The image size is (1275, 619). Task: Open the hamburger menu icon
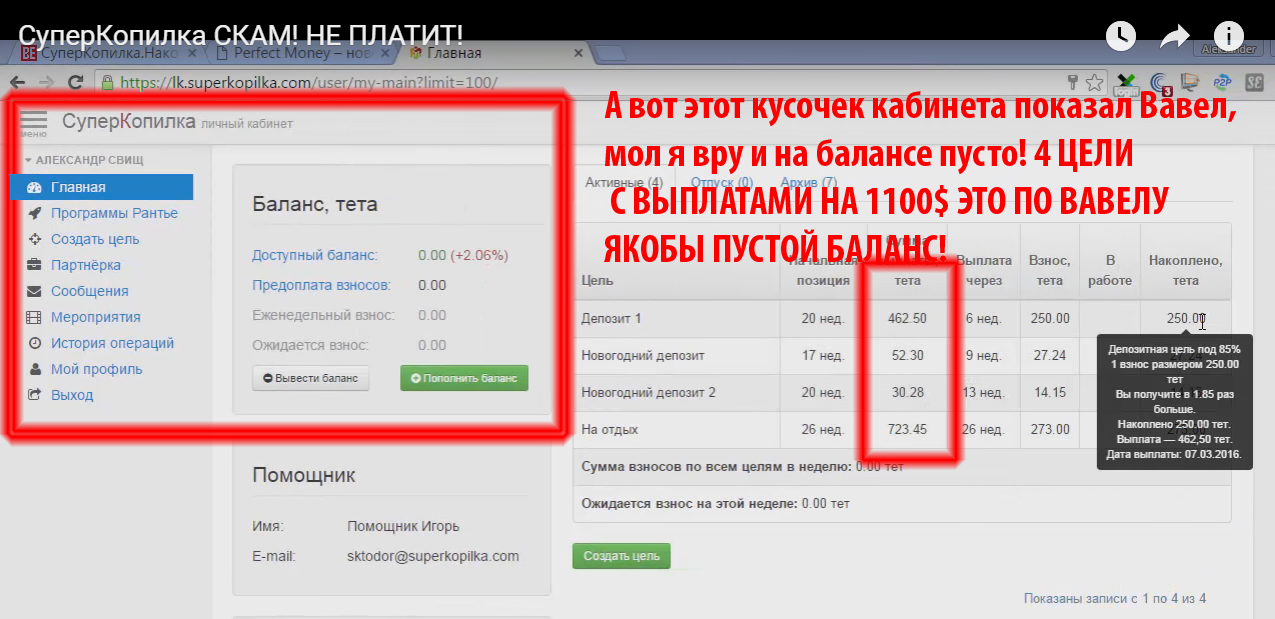33,121
